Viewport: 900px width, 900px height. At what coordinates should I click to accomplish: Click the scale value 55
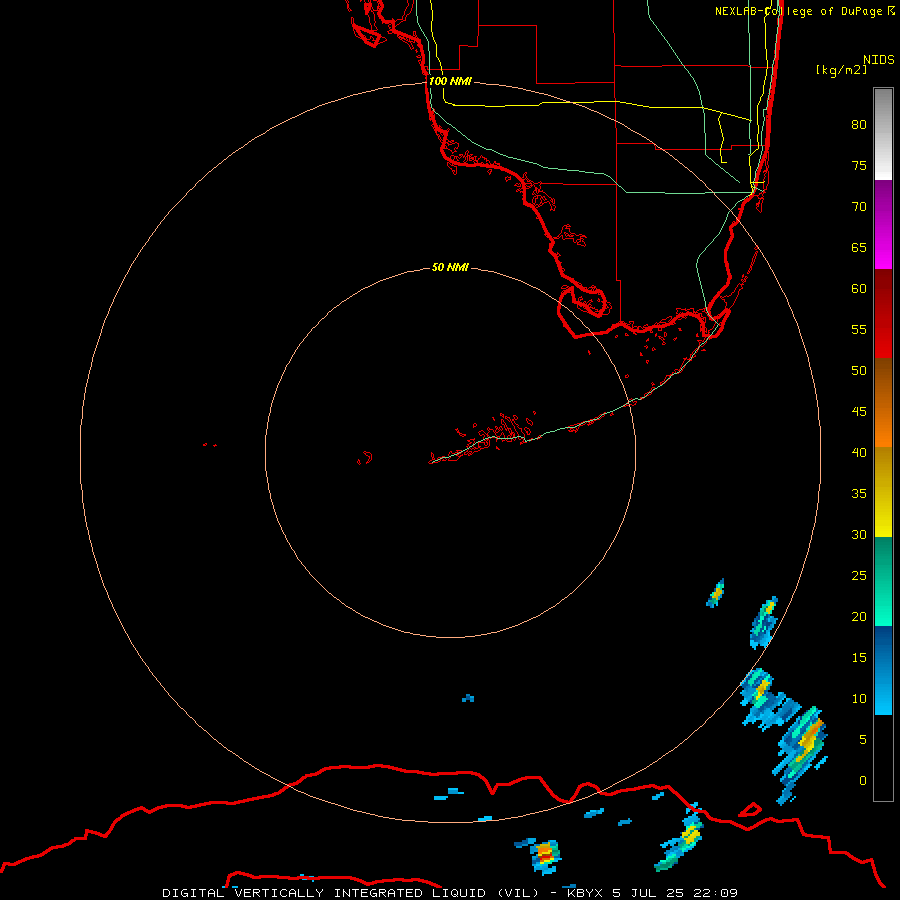[x=859, y=329]
